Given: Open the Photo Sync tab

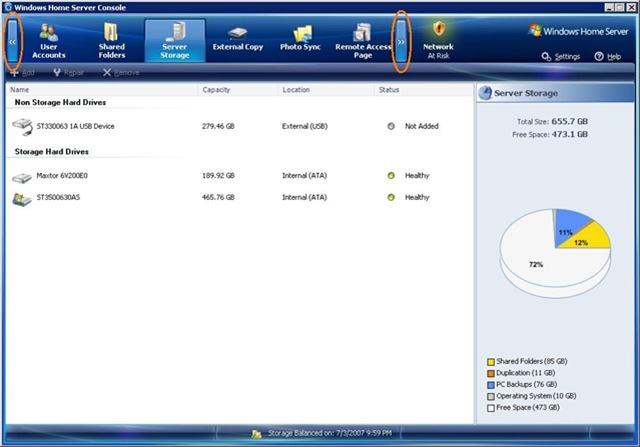Looking at the screenshot, I should coord(300,40).
